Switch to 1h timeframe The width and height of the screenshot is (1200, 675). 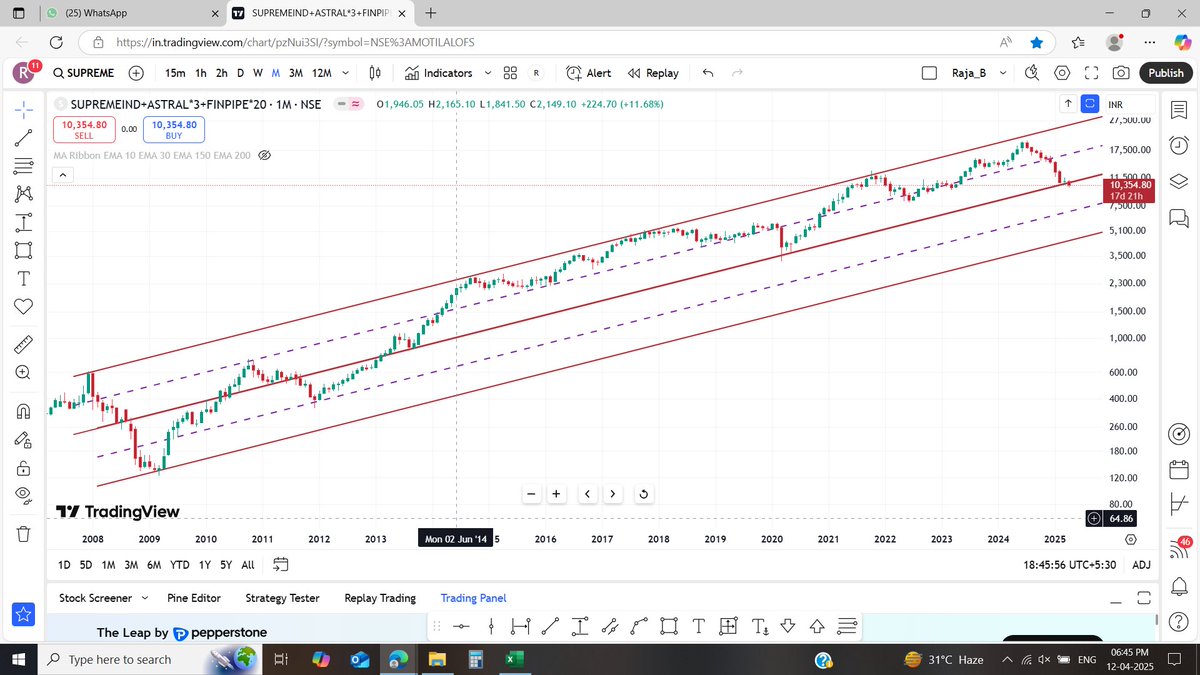coord(201,73)
